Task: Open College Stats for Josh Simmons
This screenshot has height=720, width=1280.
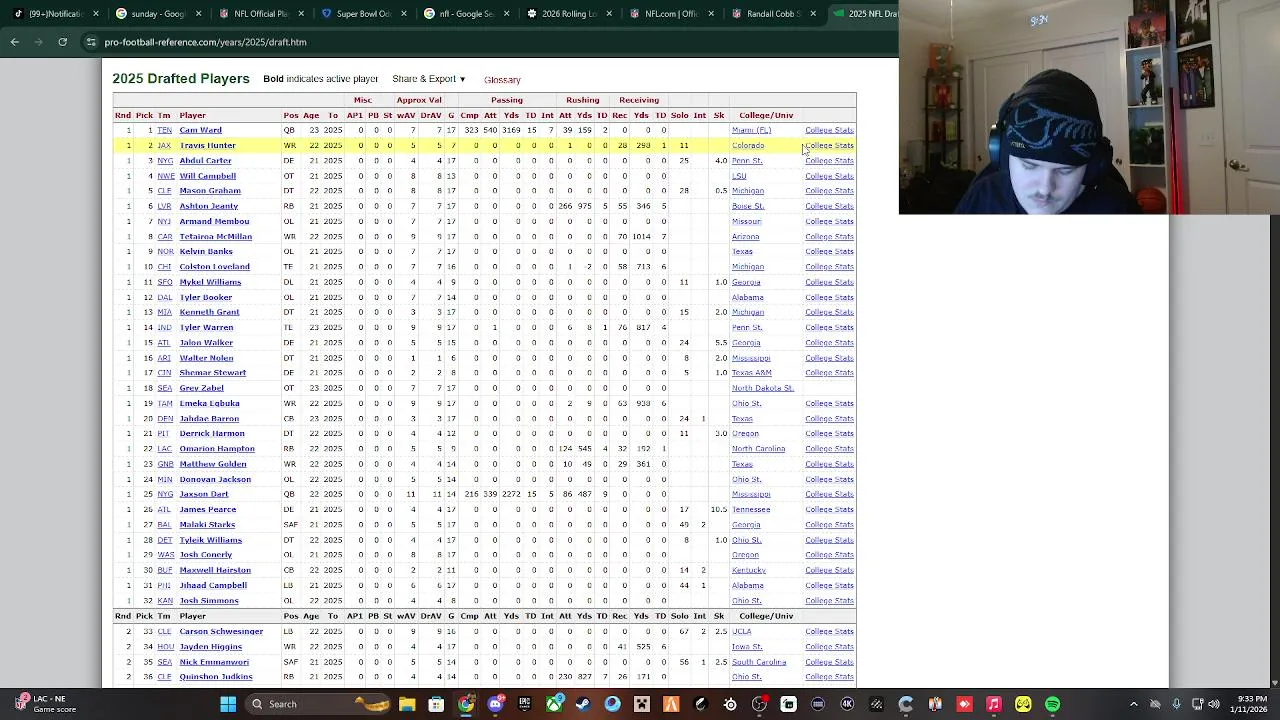Action: (829, 601)
